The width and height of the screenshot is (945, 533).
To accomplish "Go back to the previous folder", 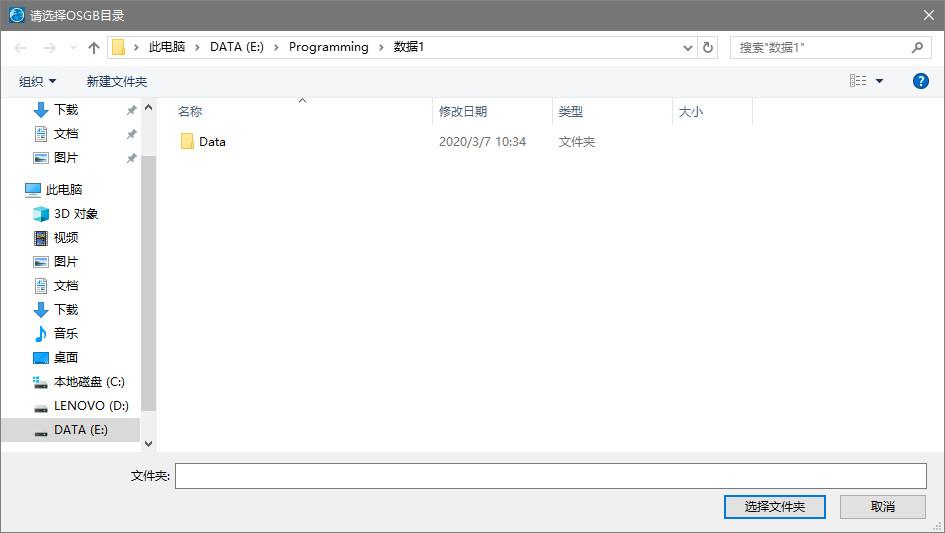I will 20,48.
